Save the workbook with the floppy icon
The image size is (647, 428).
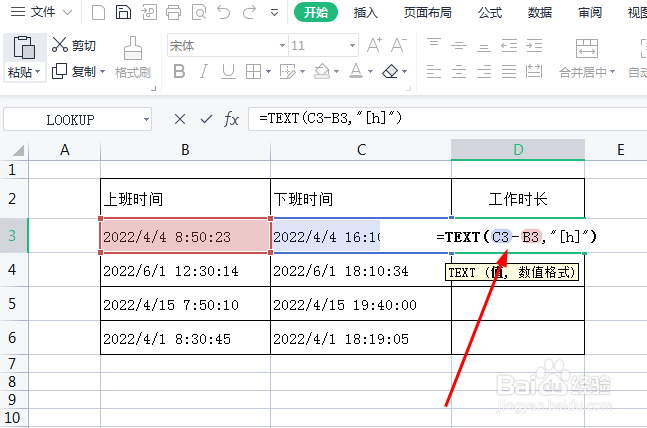point(123,12)
